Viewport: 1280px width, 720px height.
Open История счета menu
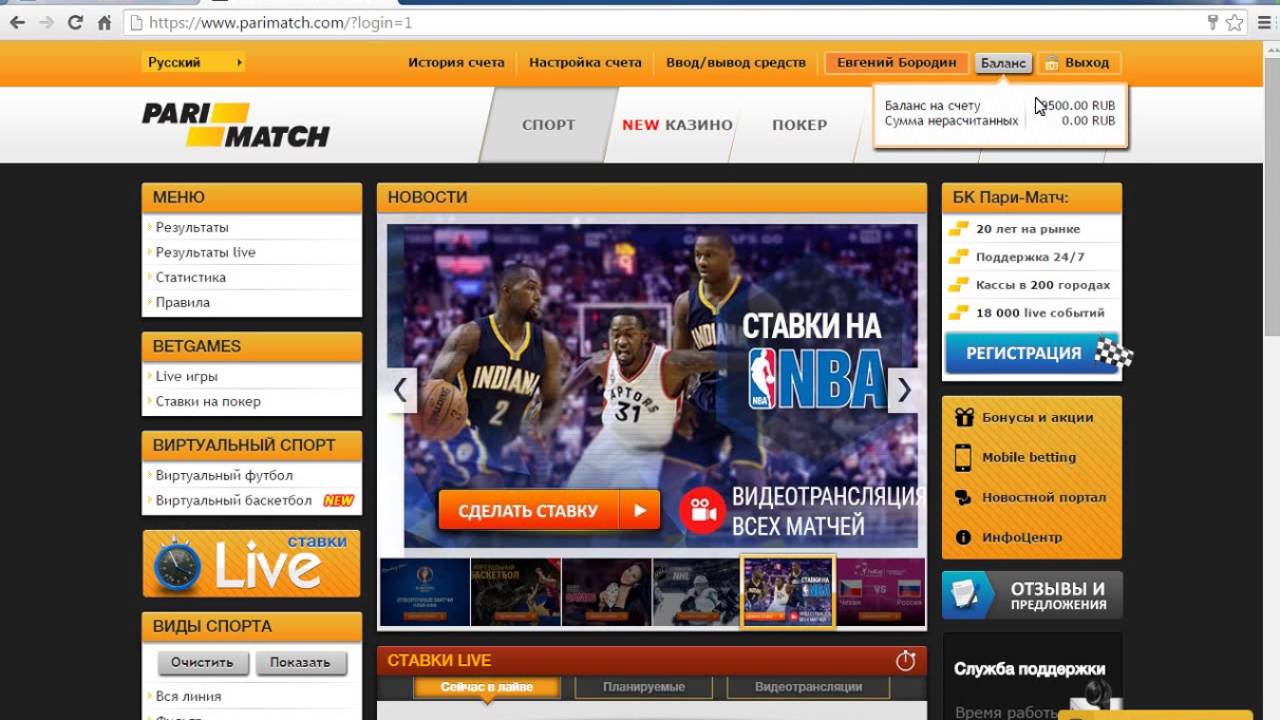[x=456, y=62]
